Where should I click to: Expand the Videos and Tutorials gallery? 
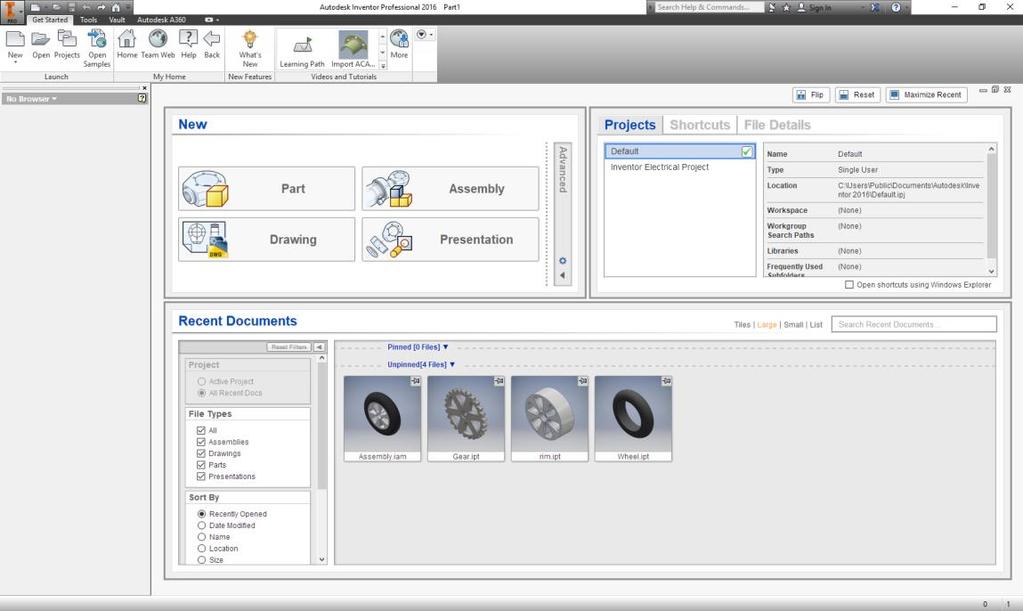pos(382,66)
